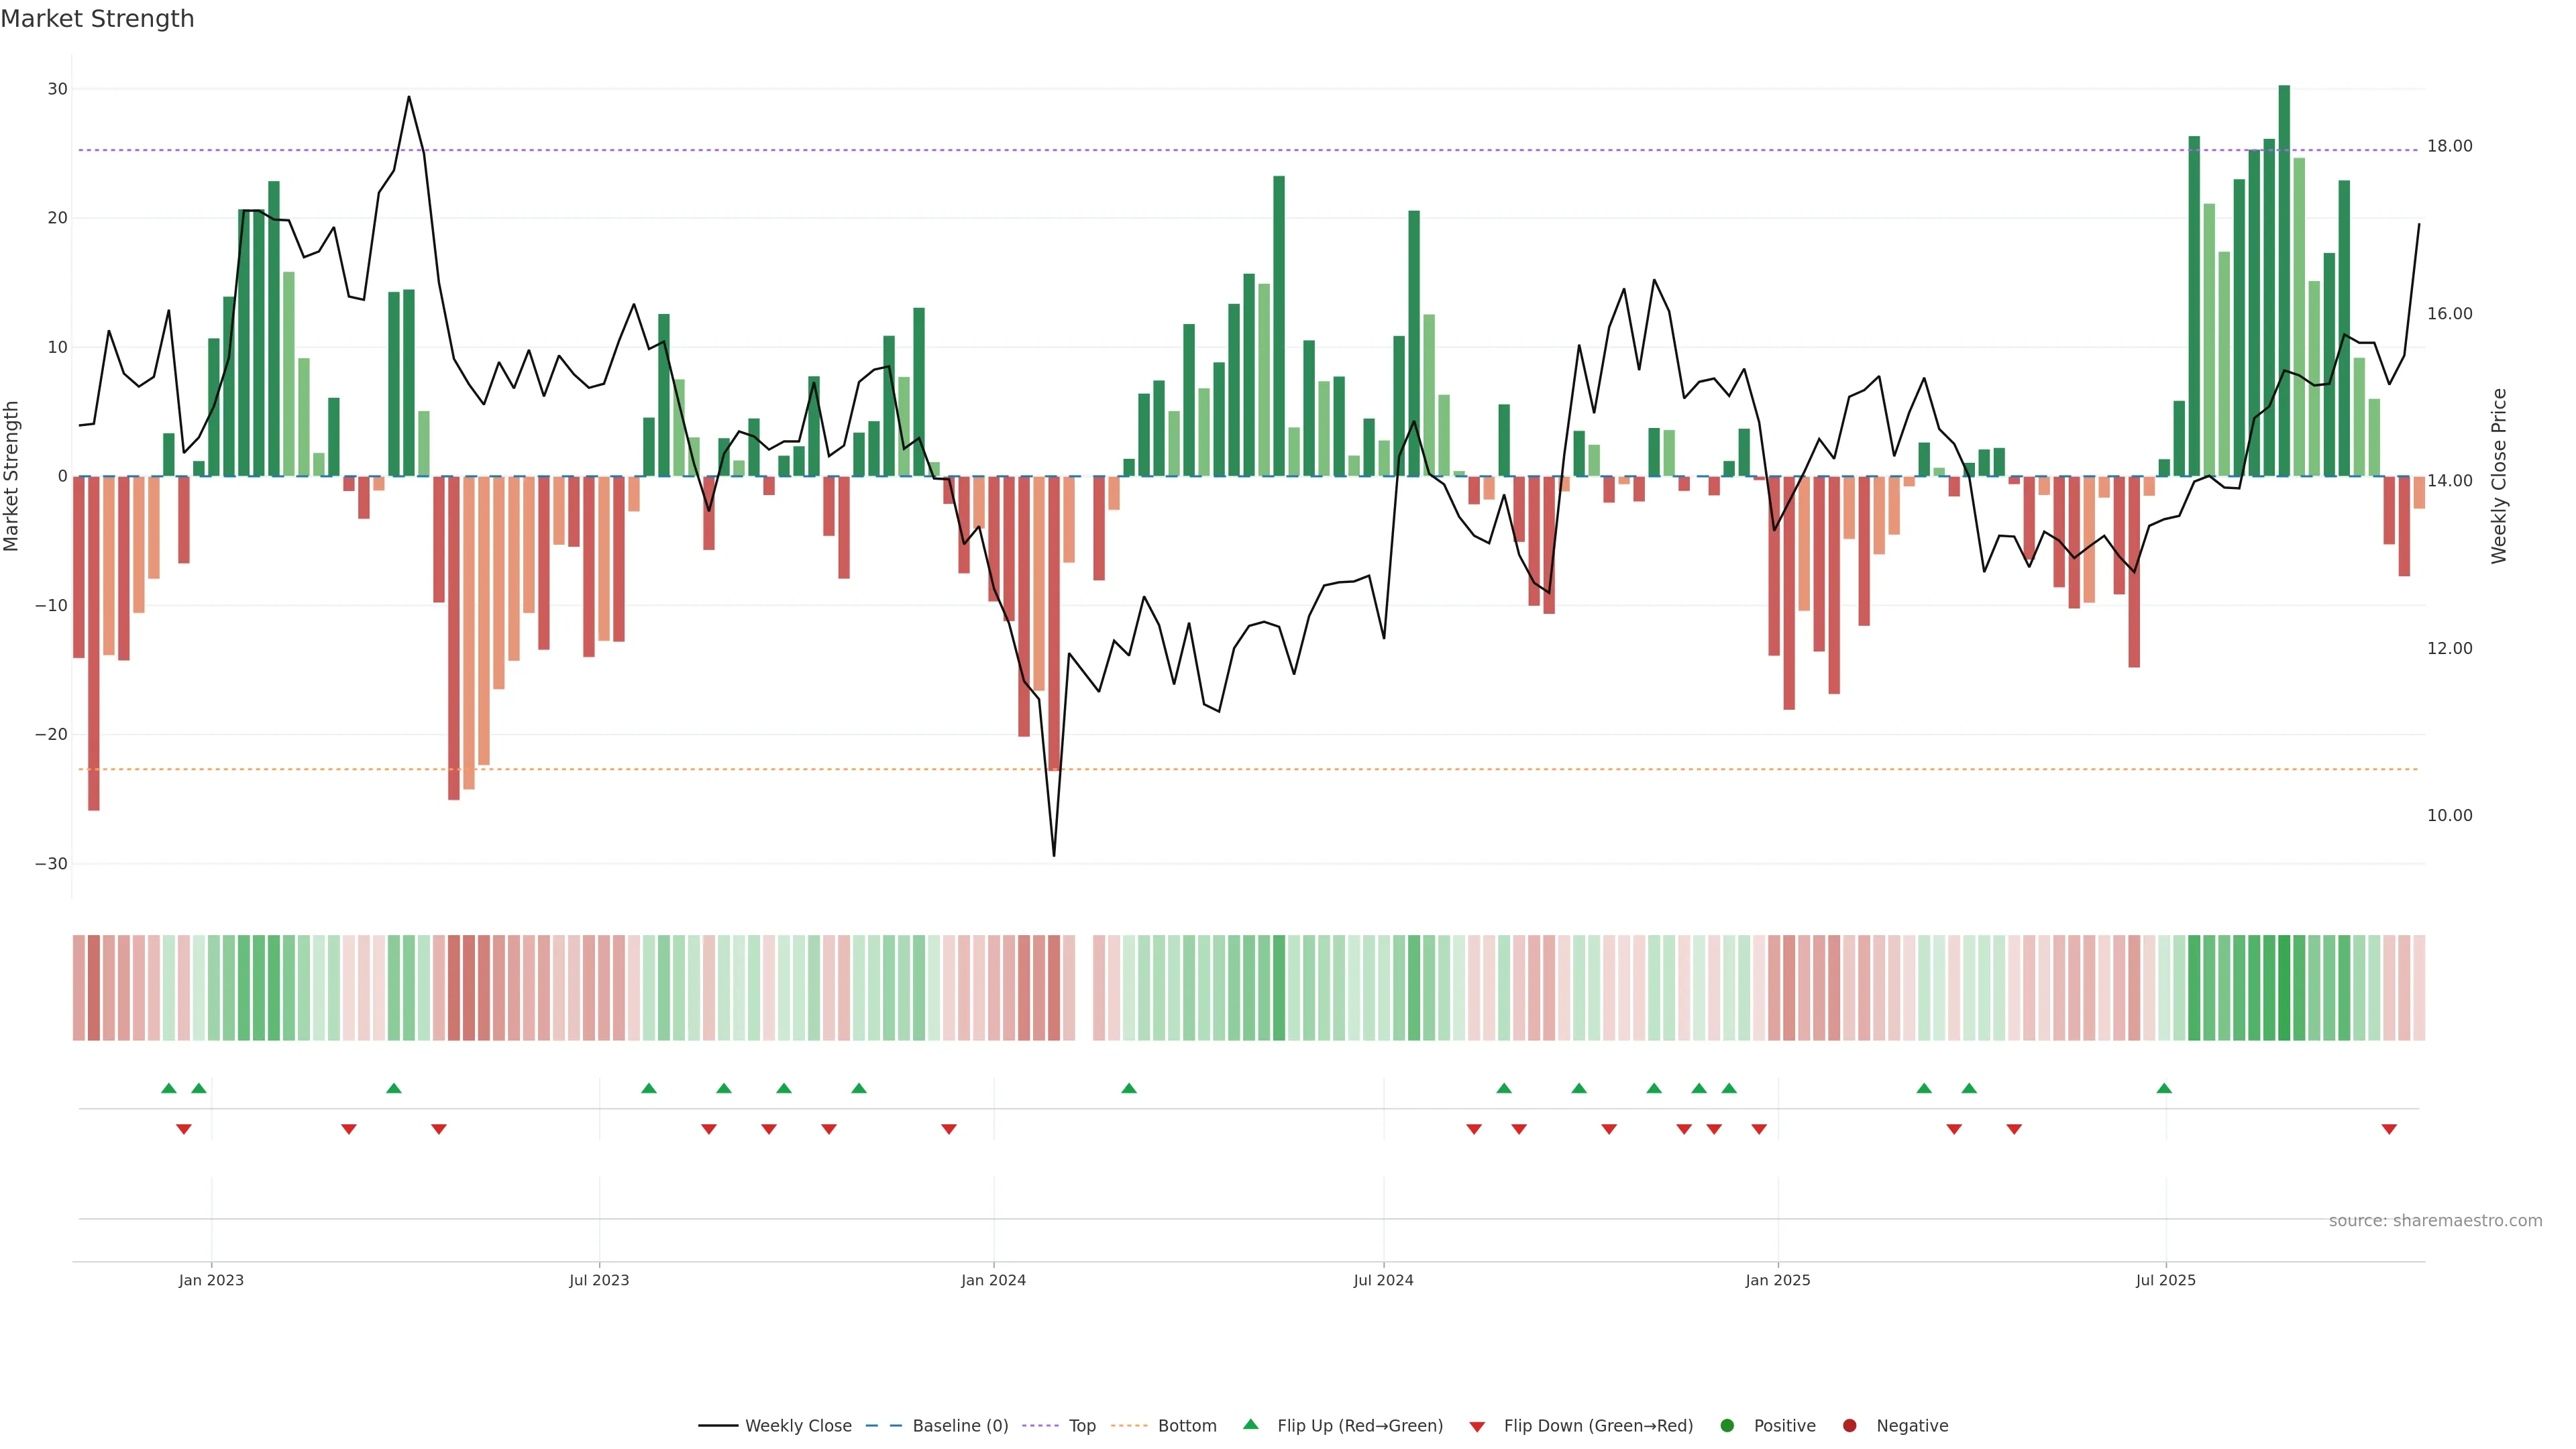Click the Weekly Close Price axis title
The height and width of the screenshot is (1449, 2576).
click(2499, 476)
